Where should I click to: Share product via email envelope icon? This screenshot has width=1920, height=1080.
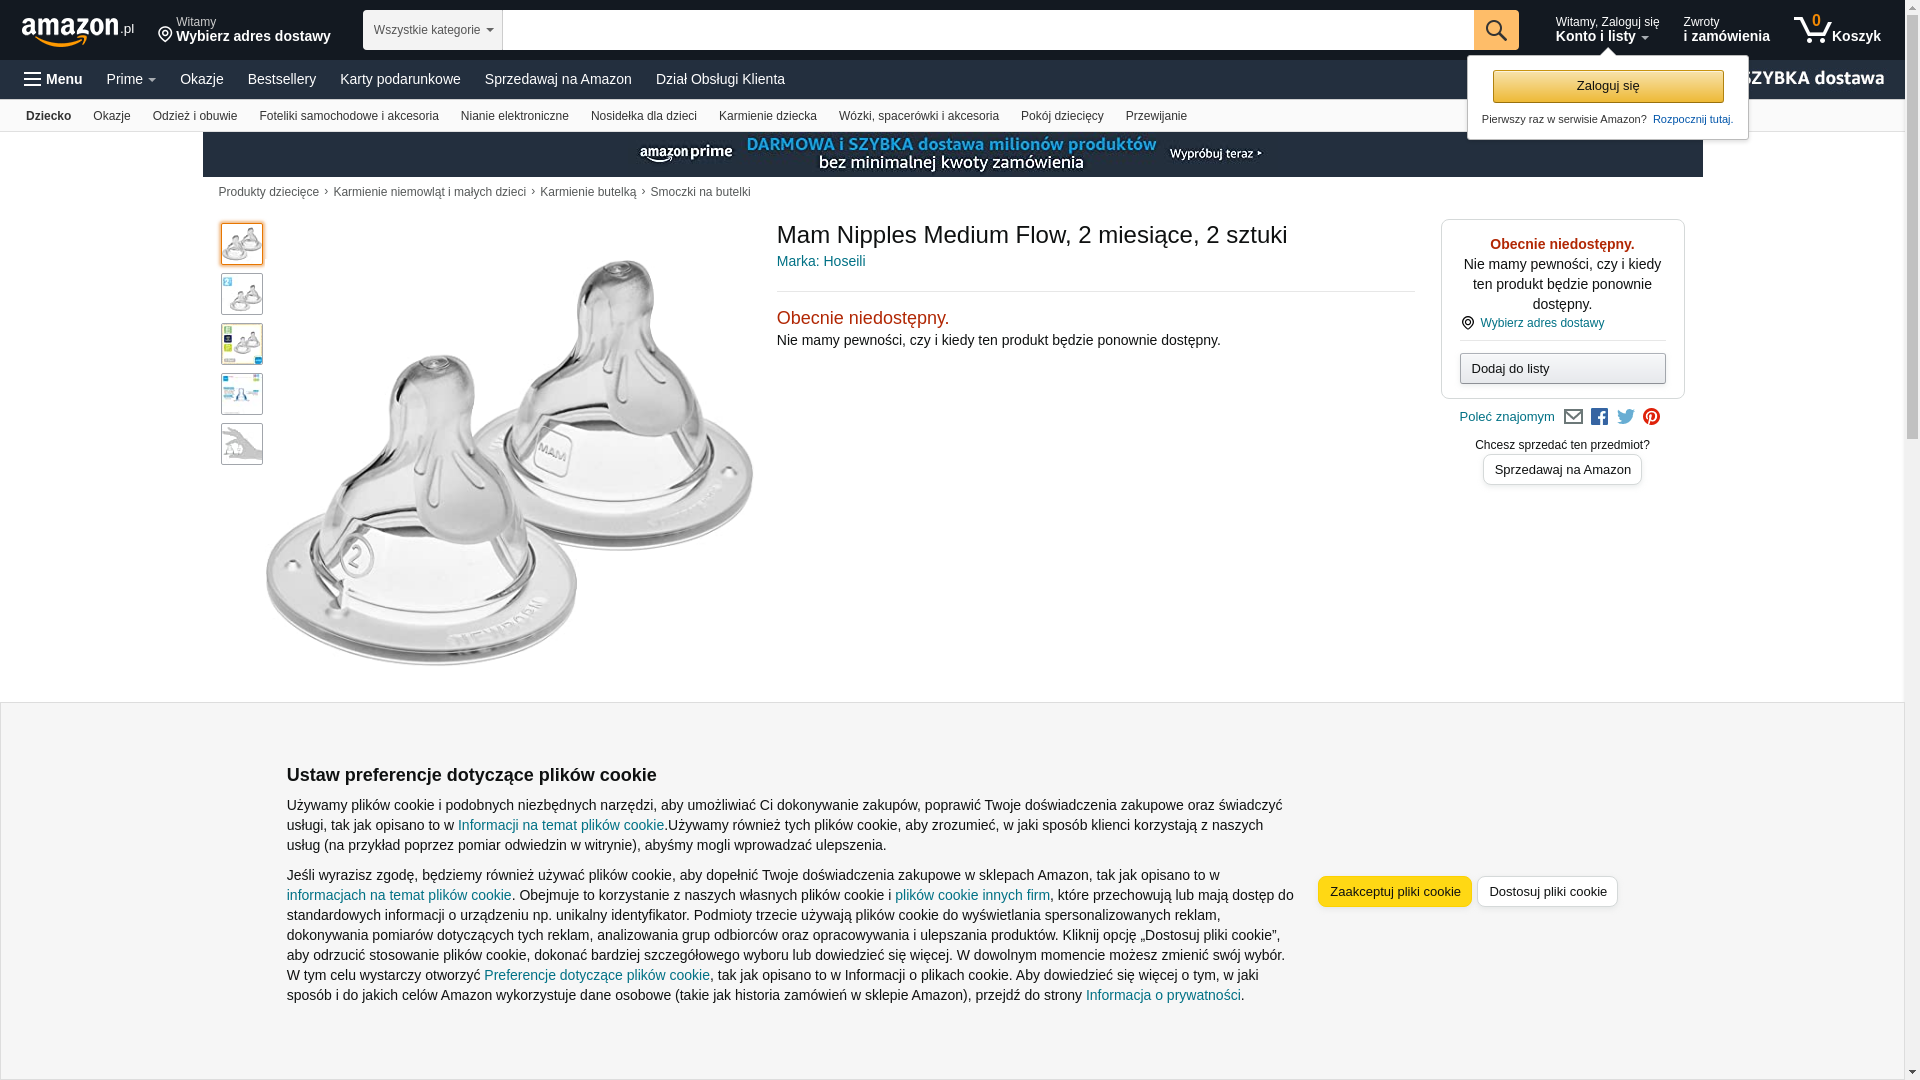point(1573,417)
